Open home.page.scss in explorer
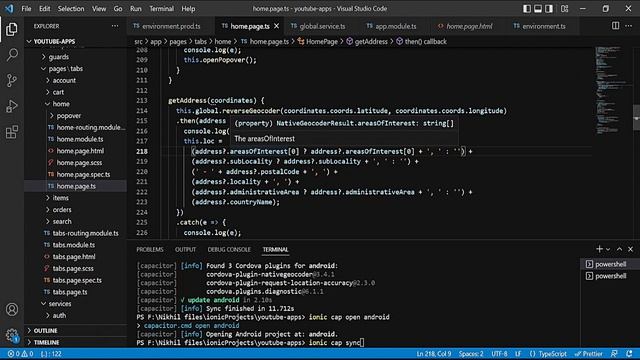The image size is (640, 360). pyautogui.click(x=76, y=163)
